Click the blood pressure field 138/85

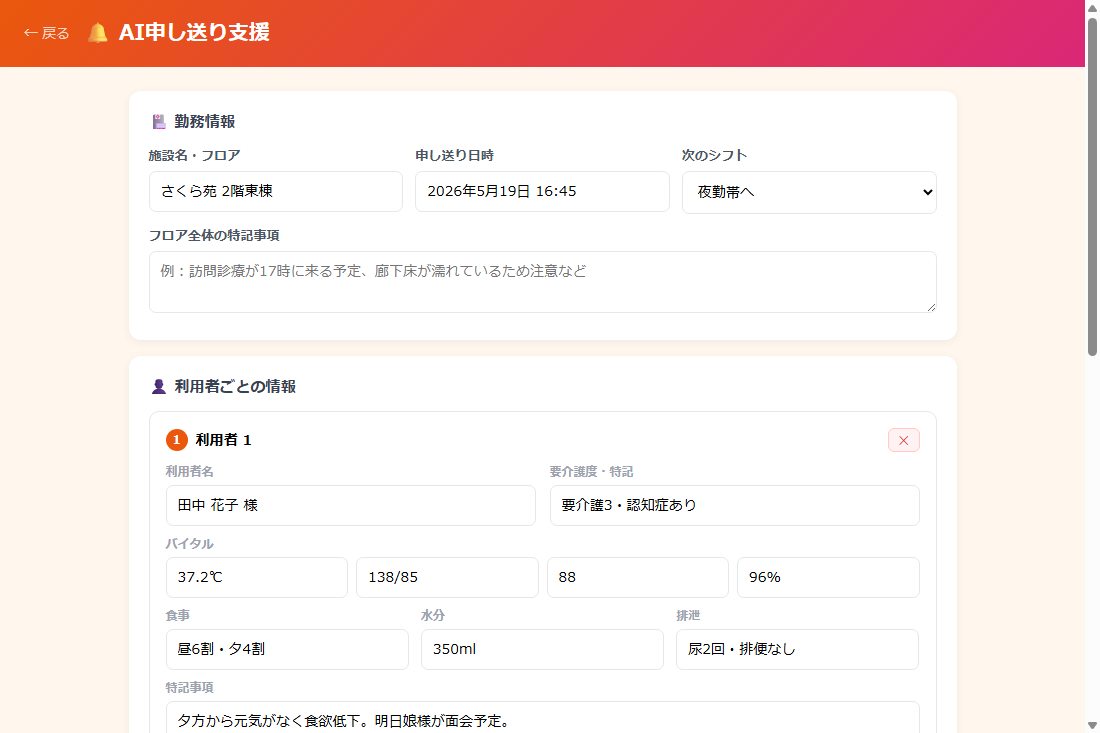click(447, 577)
